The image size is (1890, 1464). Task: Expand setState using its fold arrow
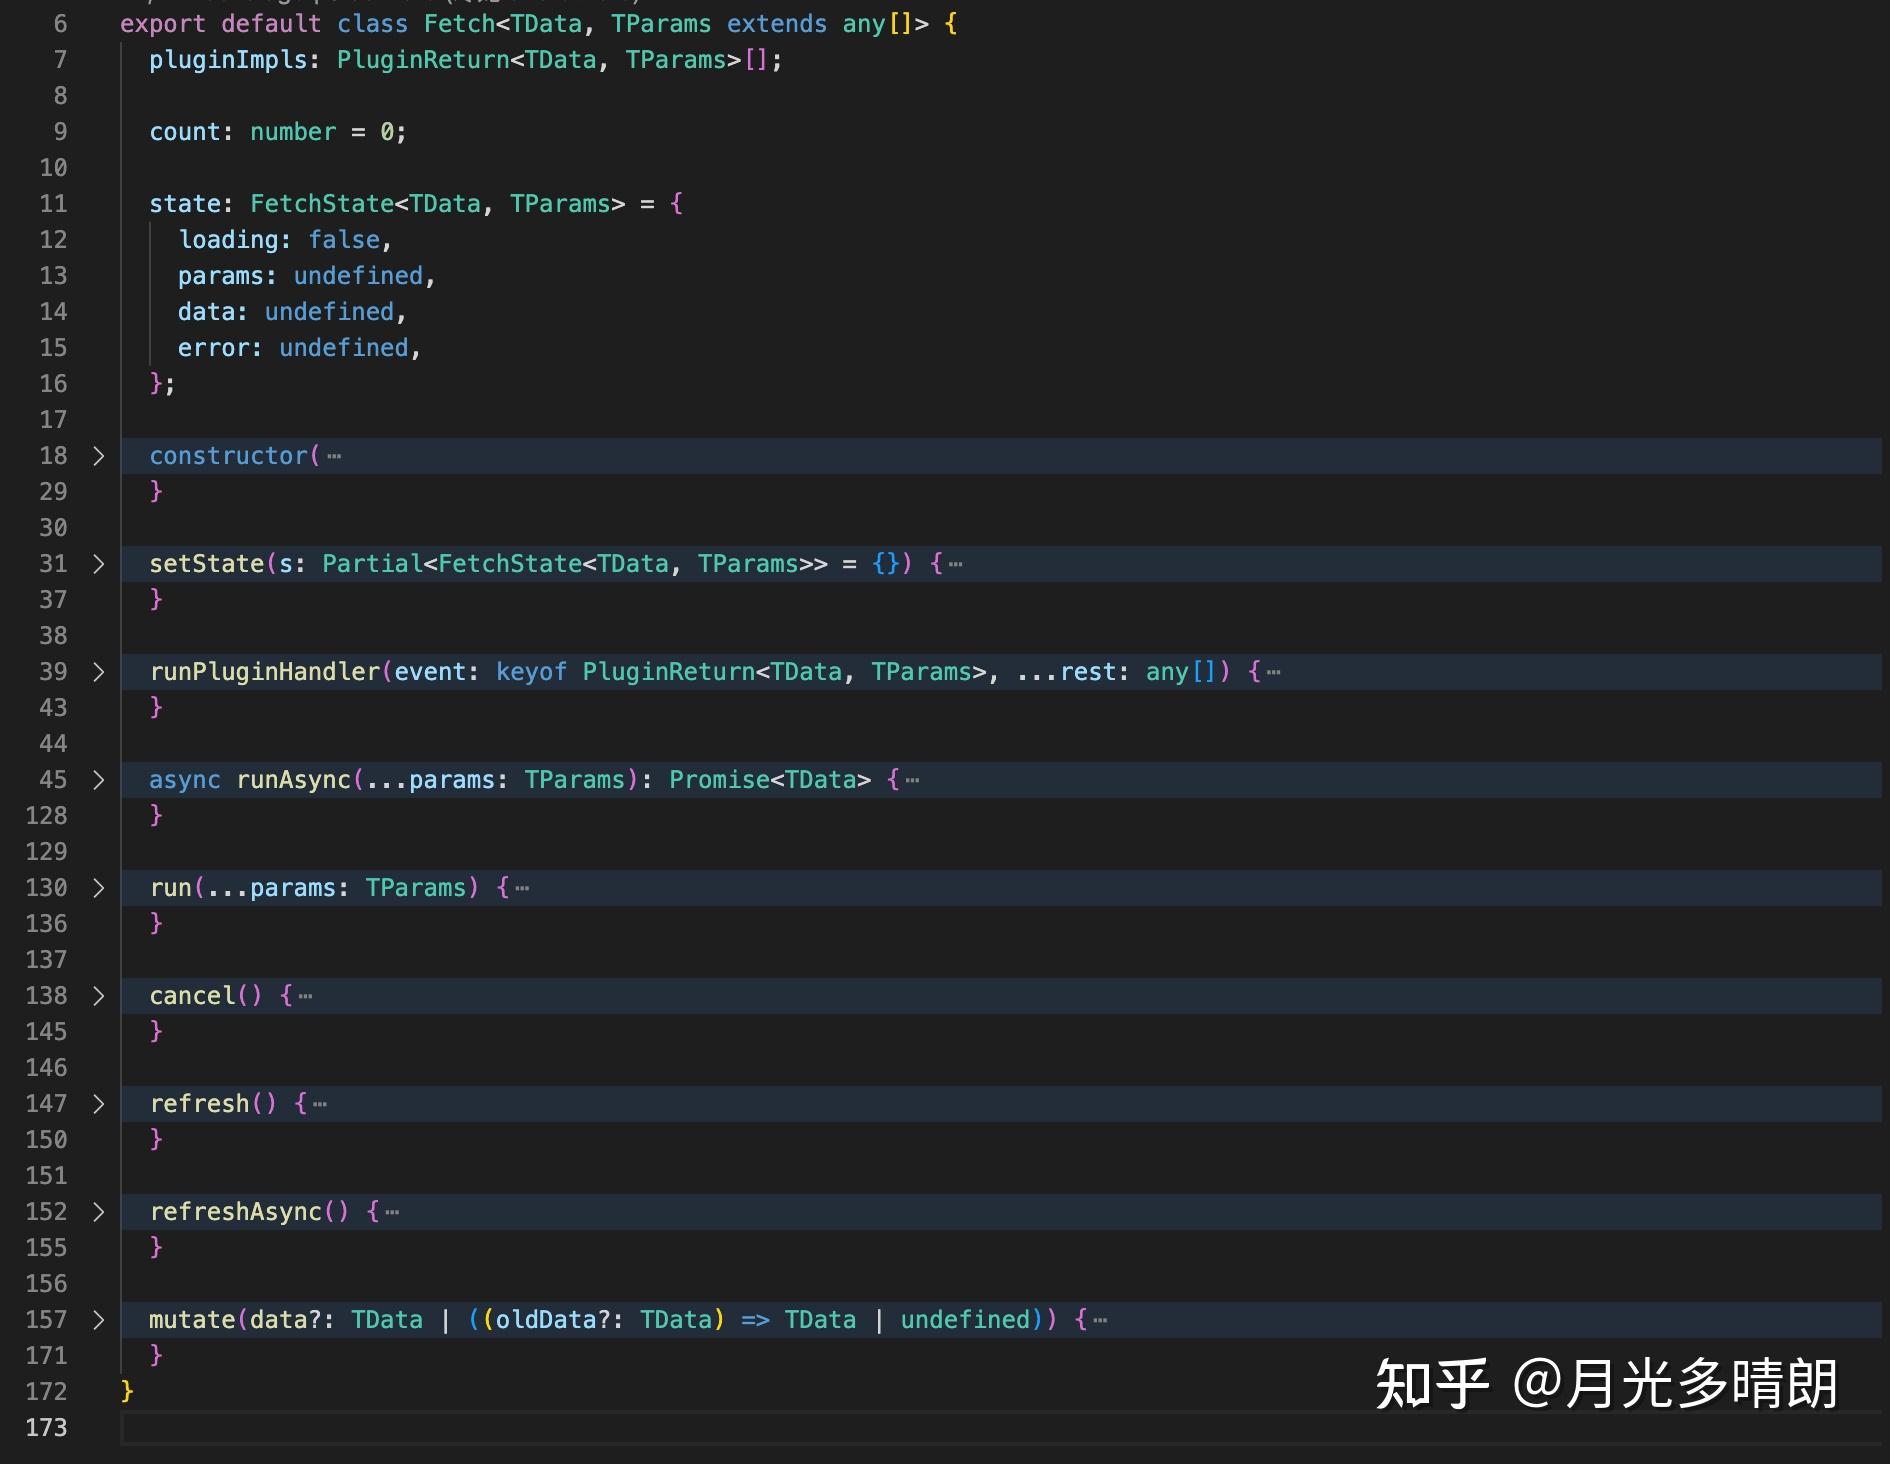click(x=97, y=564)
